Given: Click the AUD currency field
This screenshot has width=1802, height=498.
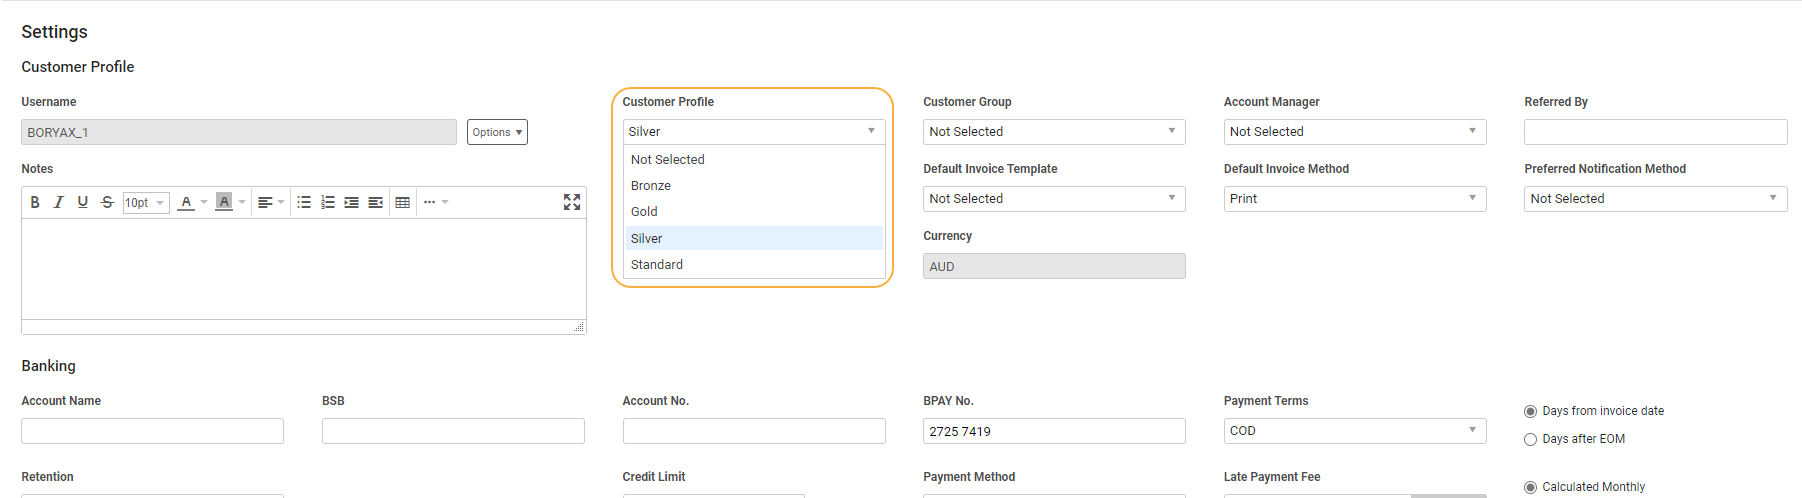Looking at the screenshot, I should pyautogui.click(x=1054, y=266).
